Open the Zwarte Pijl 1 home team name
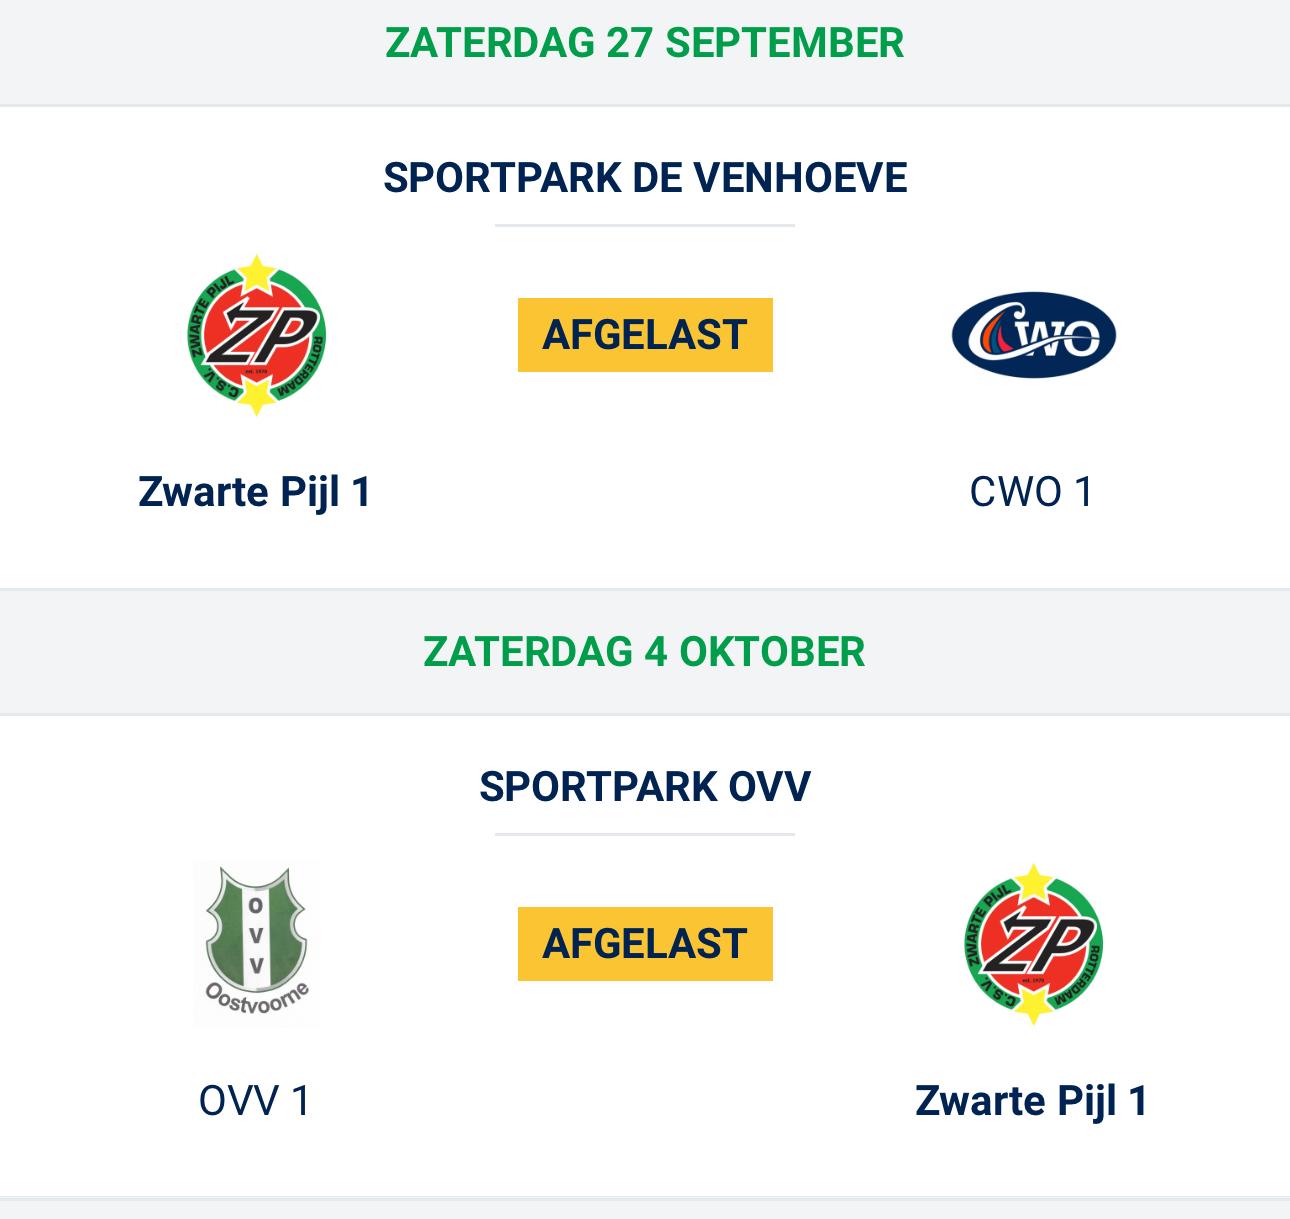The image size is (1290, 1219). pos(255,492)
